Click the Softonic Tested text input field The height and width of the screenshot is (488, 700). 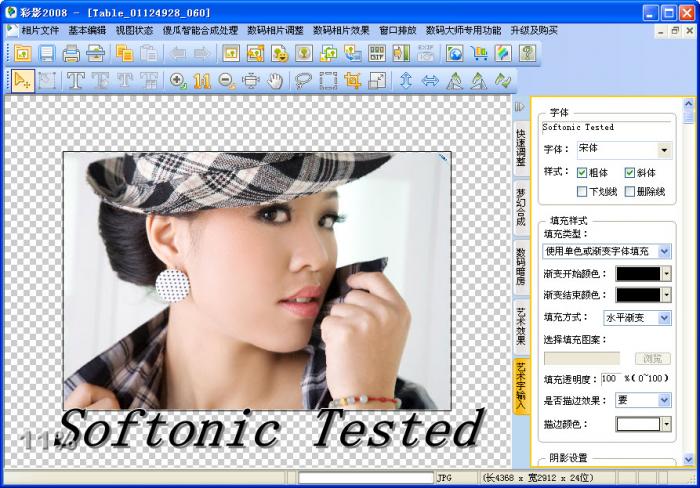coord(606,127)
